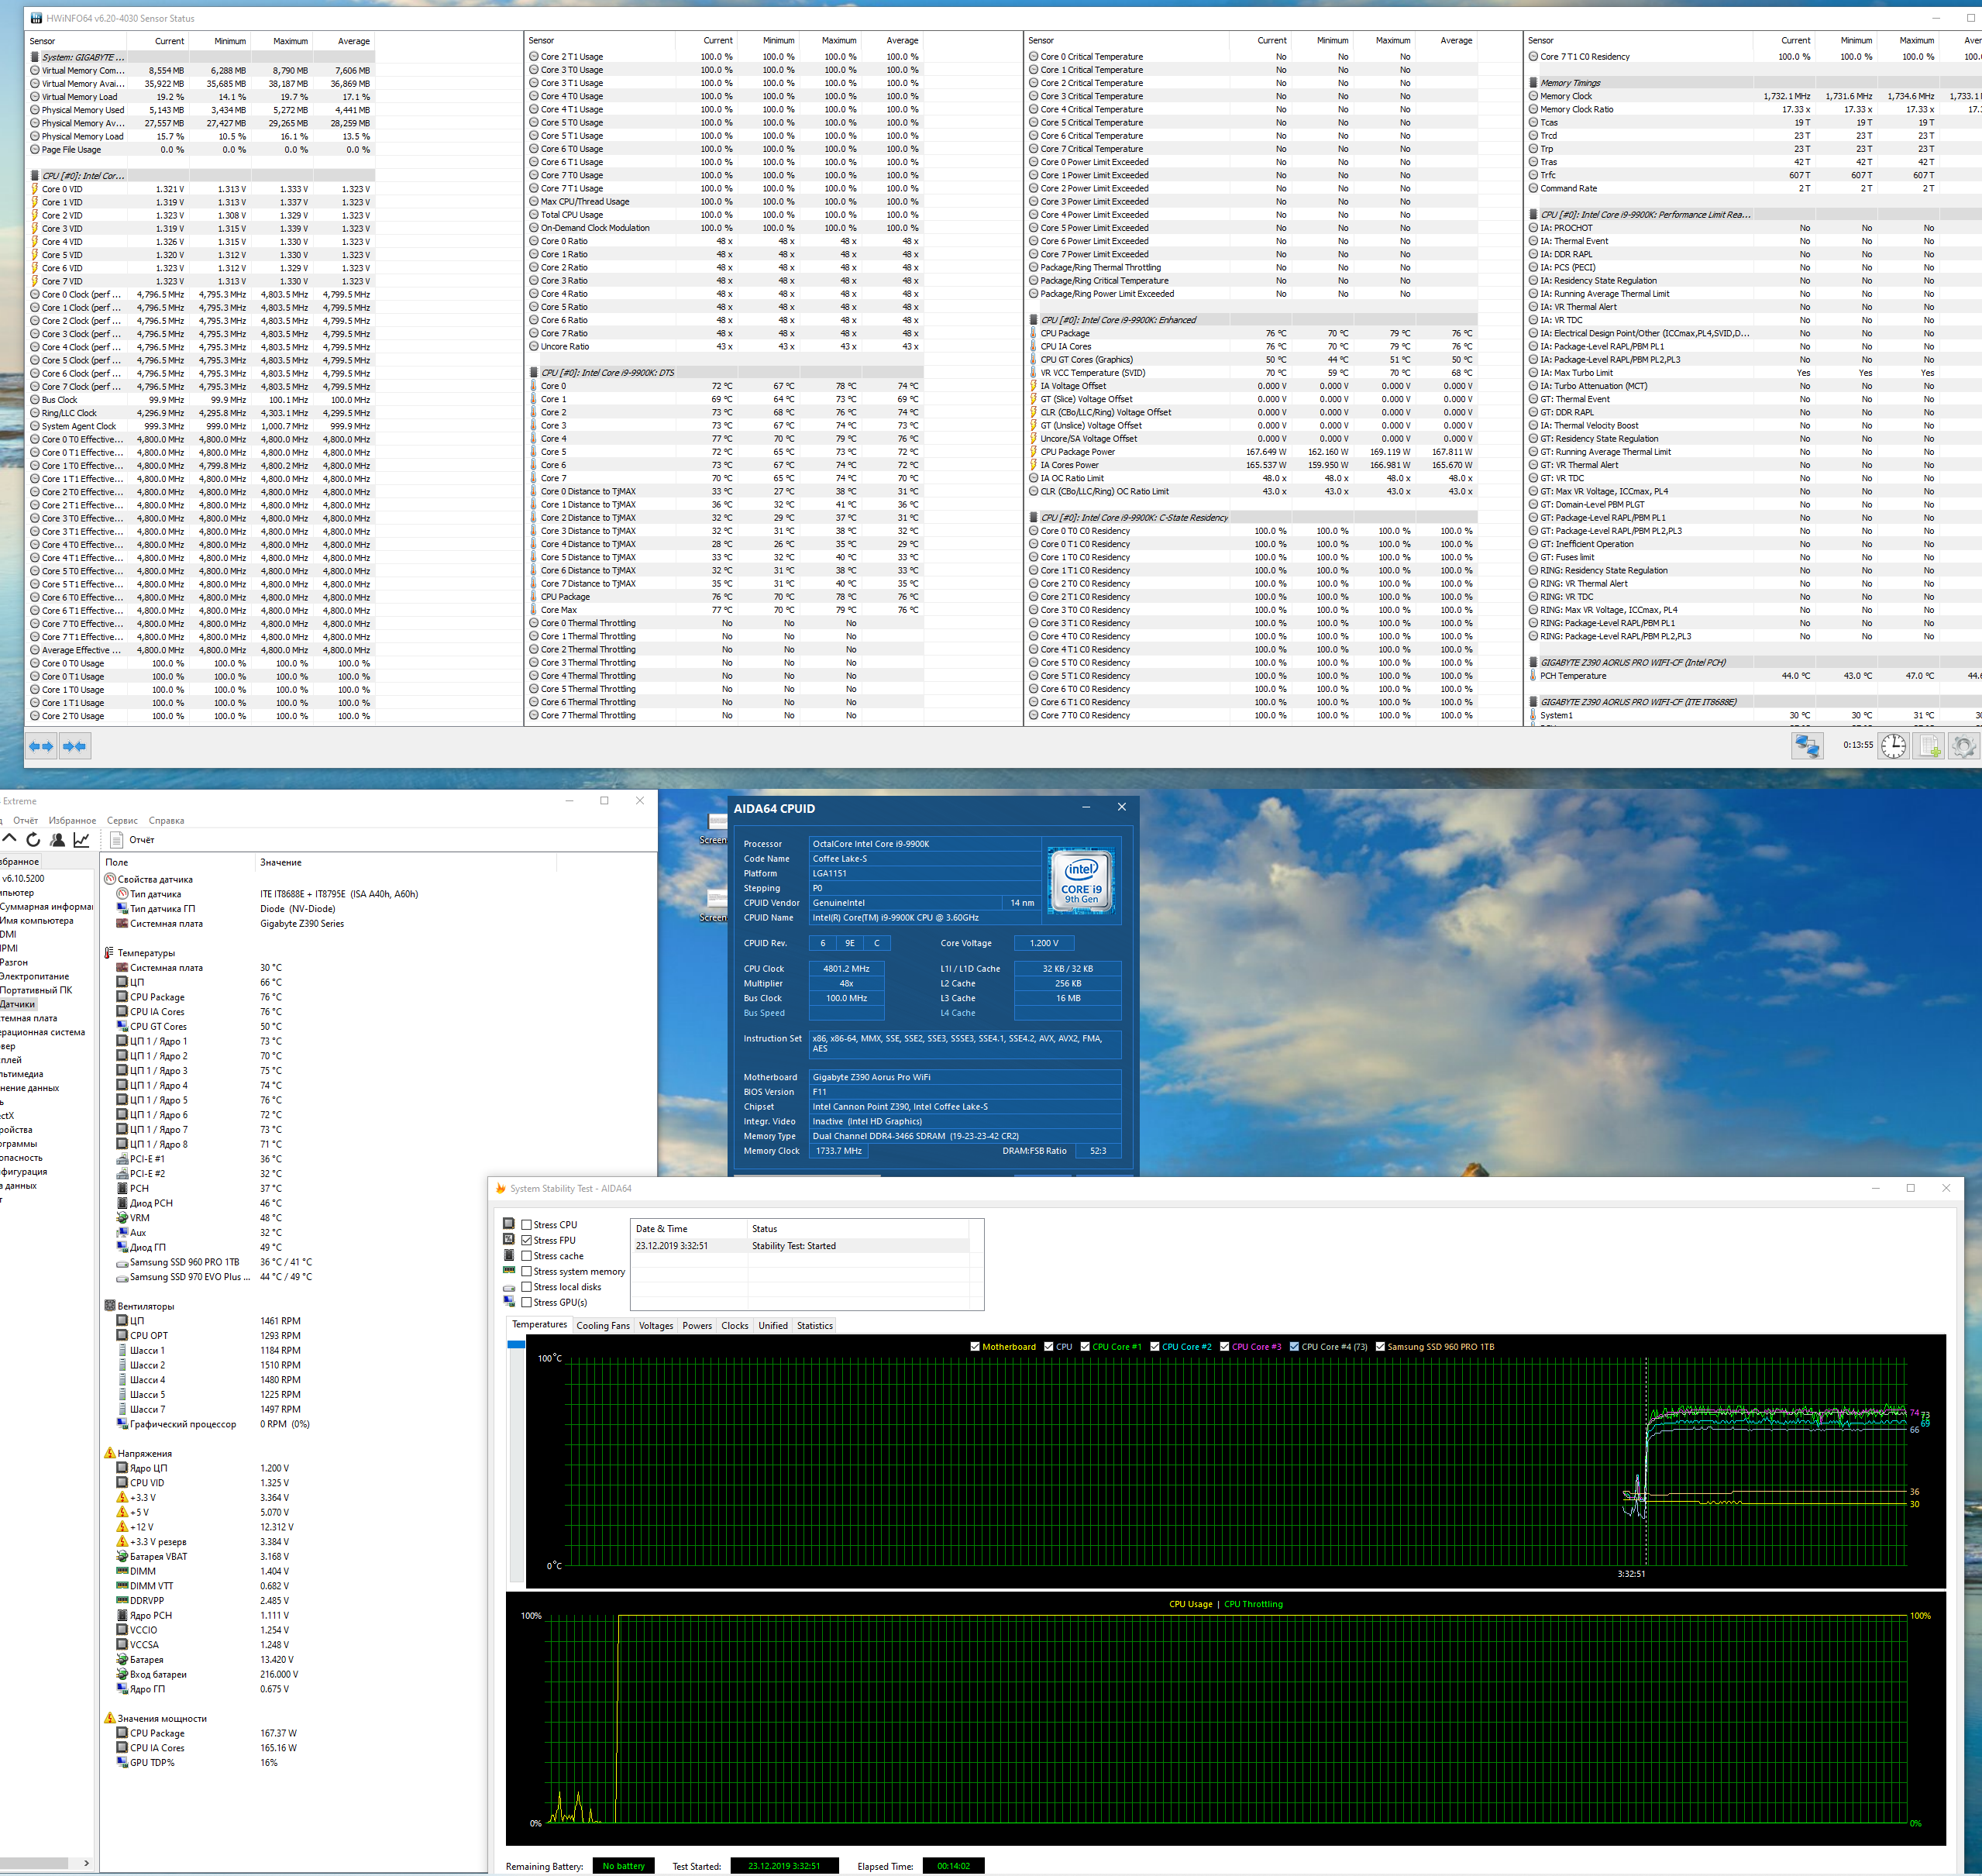1982x1876 pixels.
Task: Open the Statistics tab
Action: coord(814,1326)
